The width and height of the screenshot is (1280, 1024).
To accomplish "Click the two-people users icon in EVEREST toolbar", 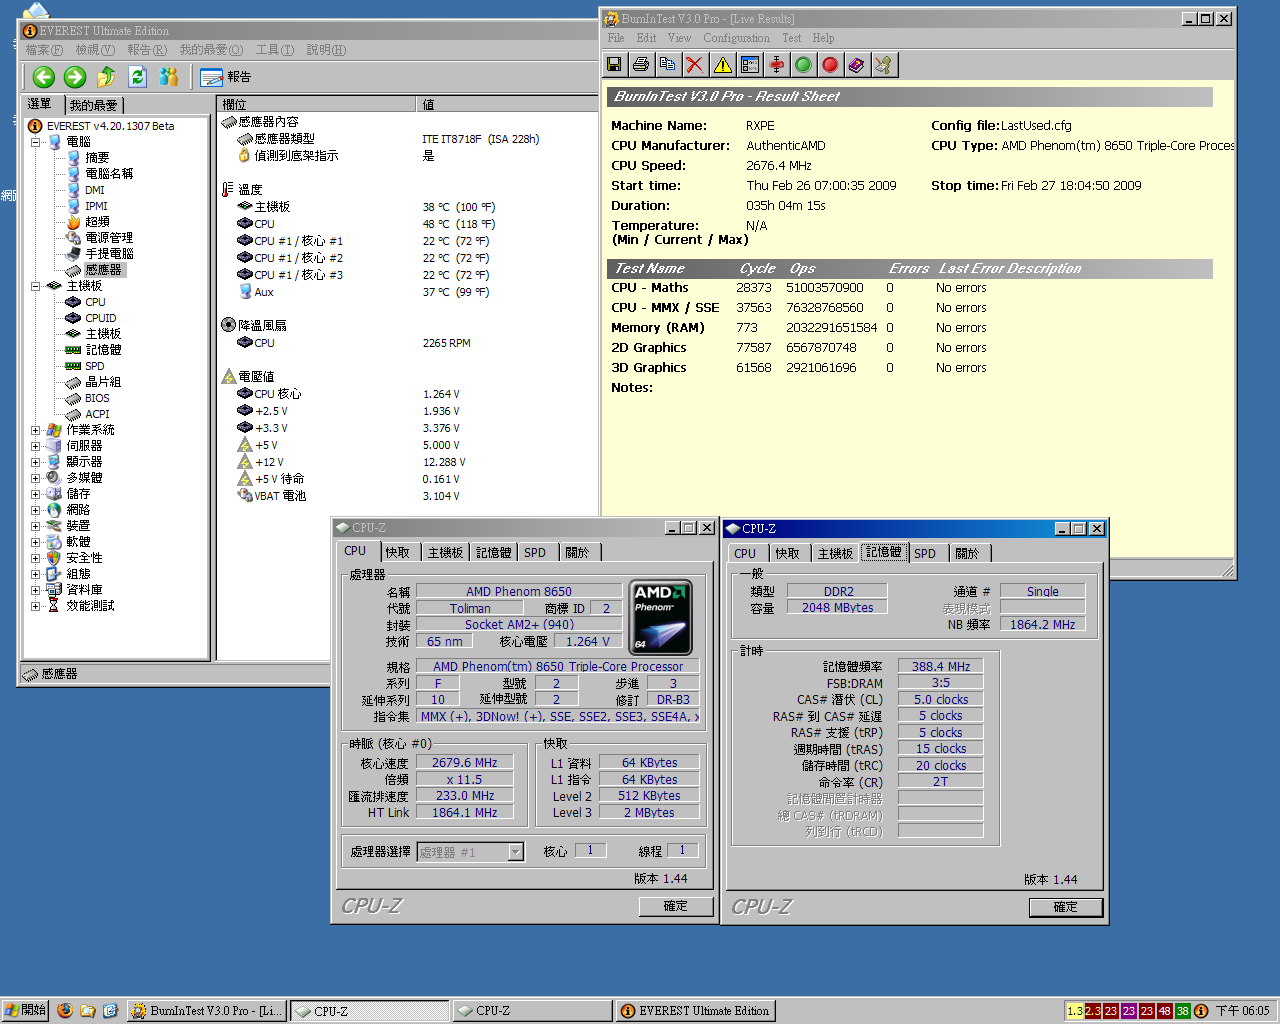I will 169,77.
